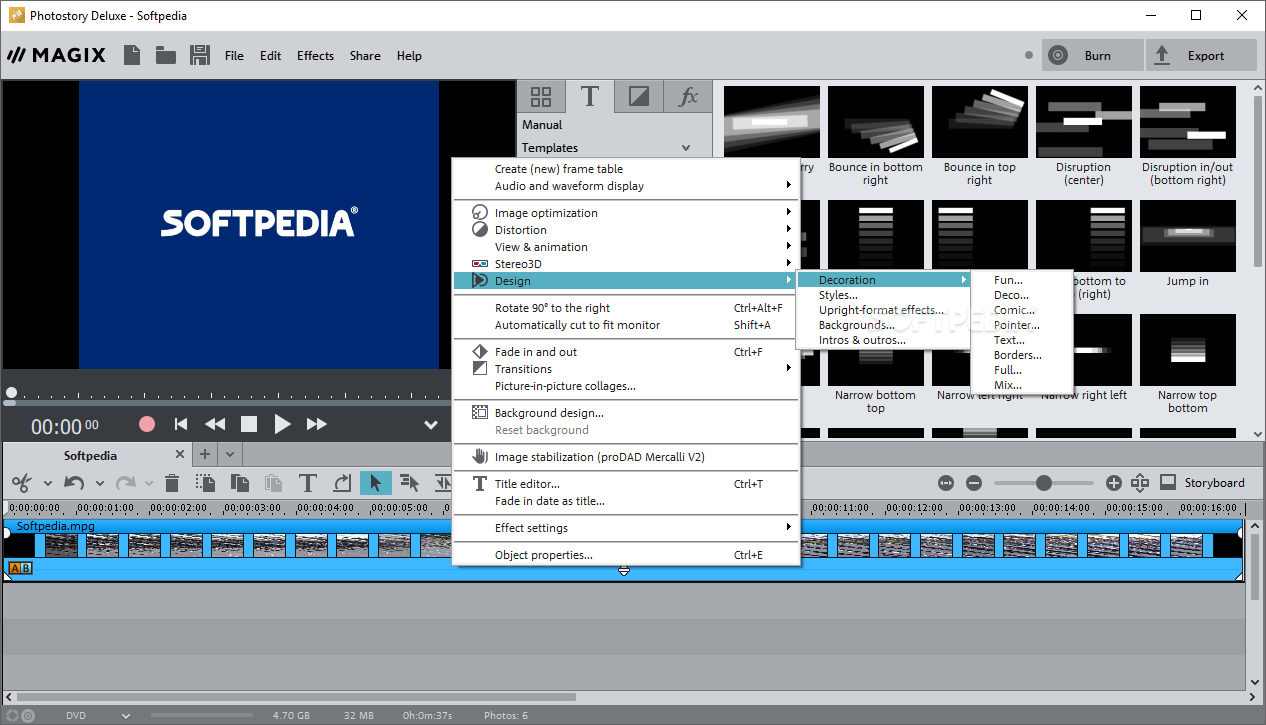Click the Export button
Viewport: 1266px width, 725px height.
[1201, 55]
